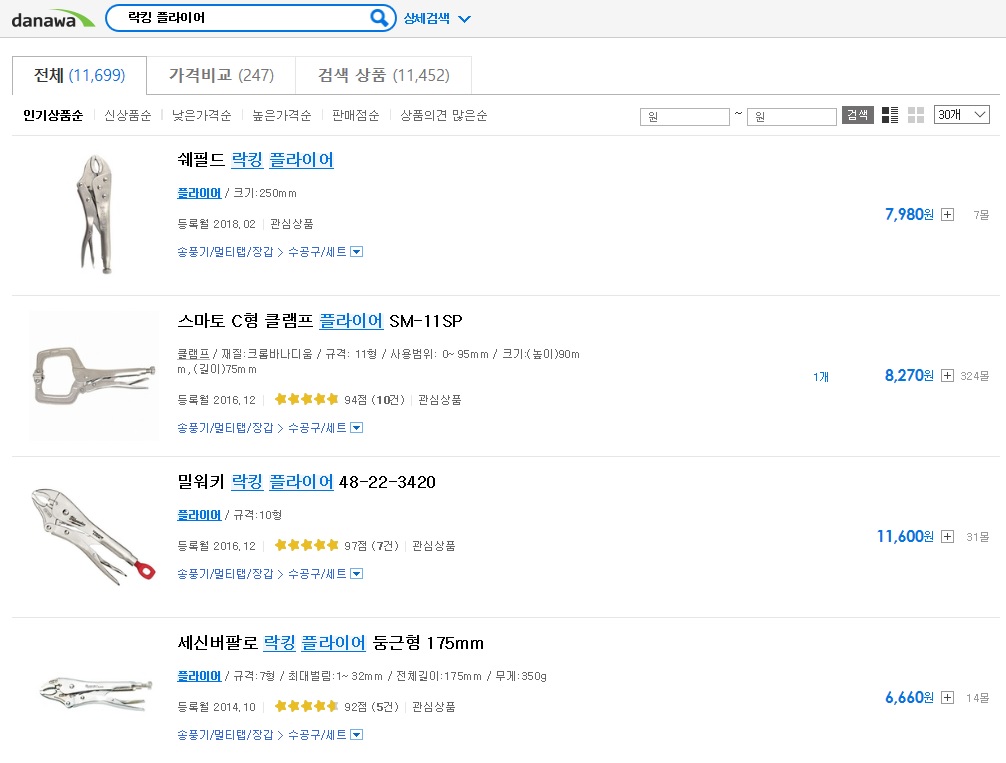Open 97점 (7건) reviews for 밀워키
The height and width of the screenshot is (763, 1006).
click(x=336, y=546)
